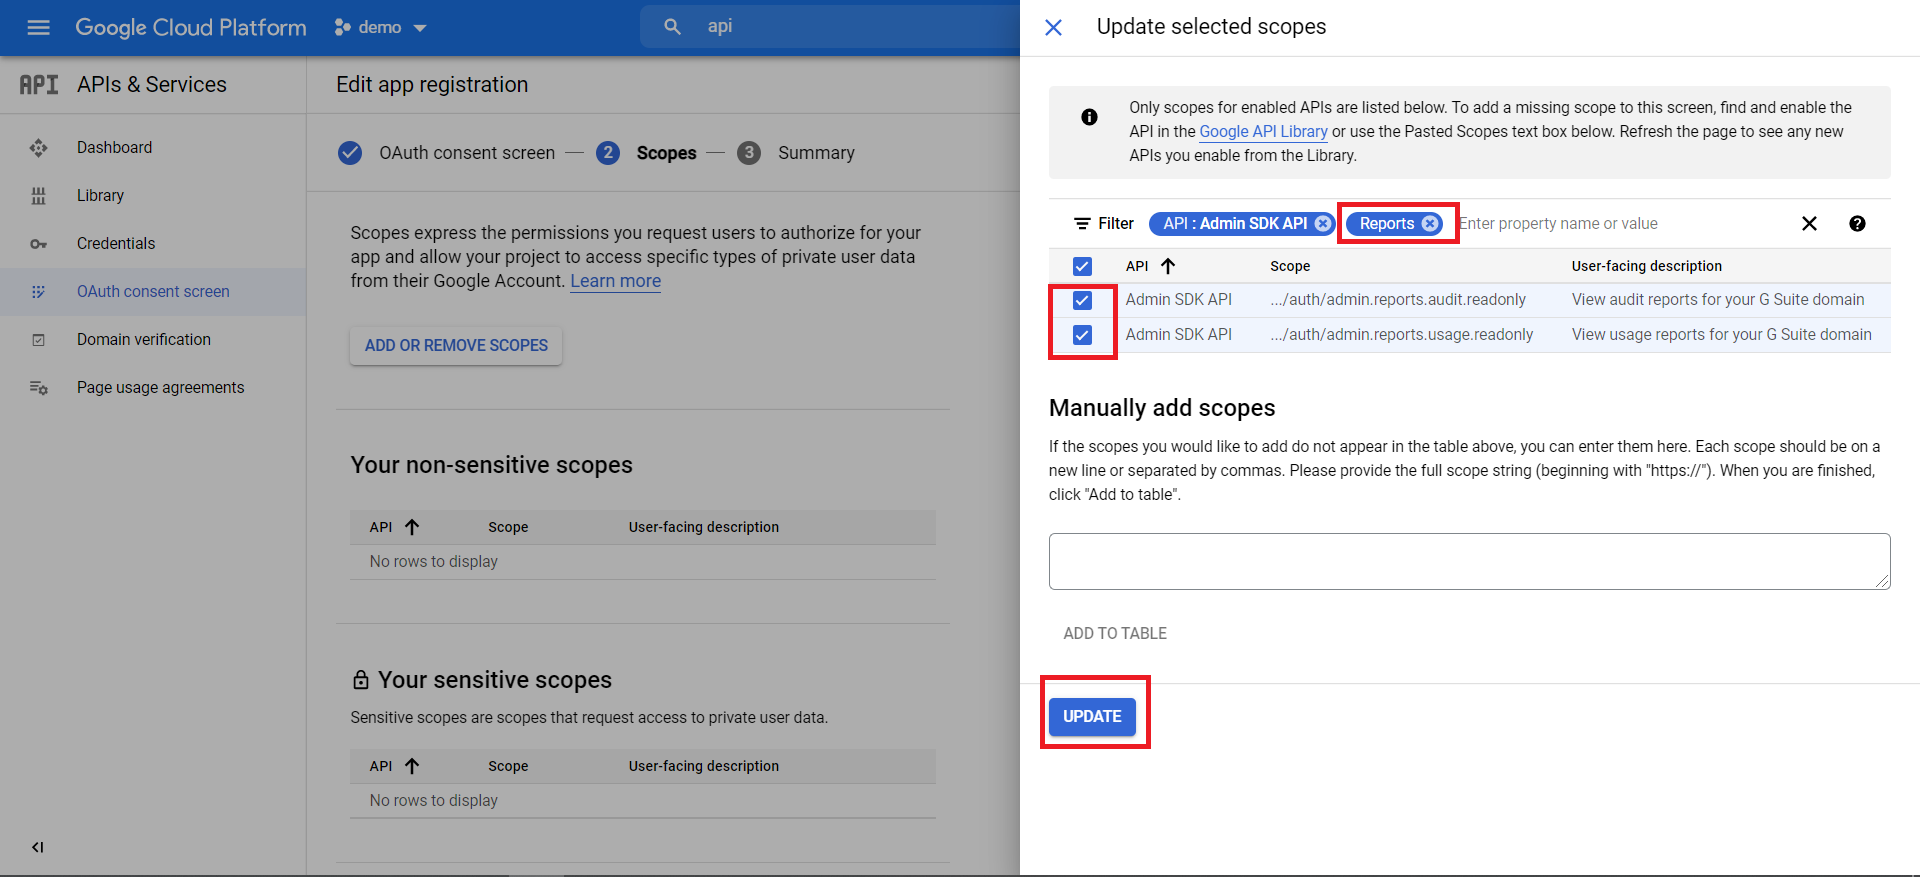This screenshot has height=877, width=1920.
Task: Click the Filter list icon
Action: point(1082,224)
